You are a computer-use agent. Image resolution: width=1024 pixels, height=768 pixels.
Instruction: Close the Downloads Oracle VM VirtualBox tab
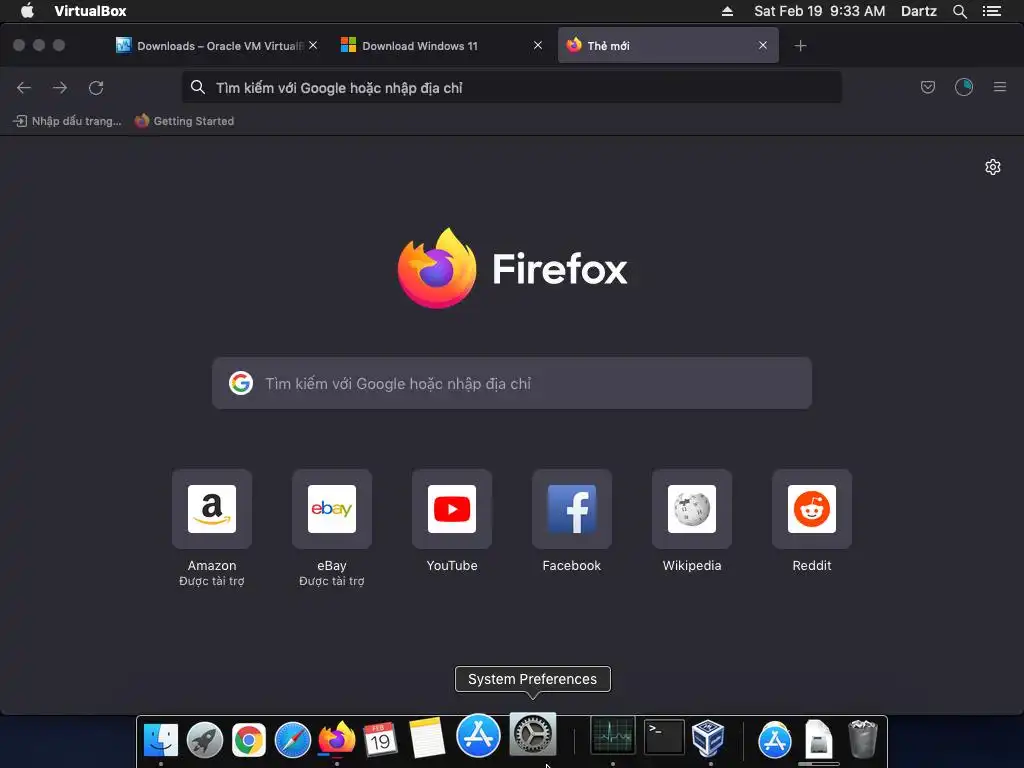(x=313, y=45)
